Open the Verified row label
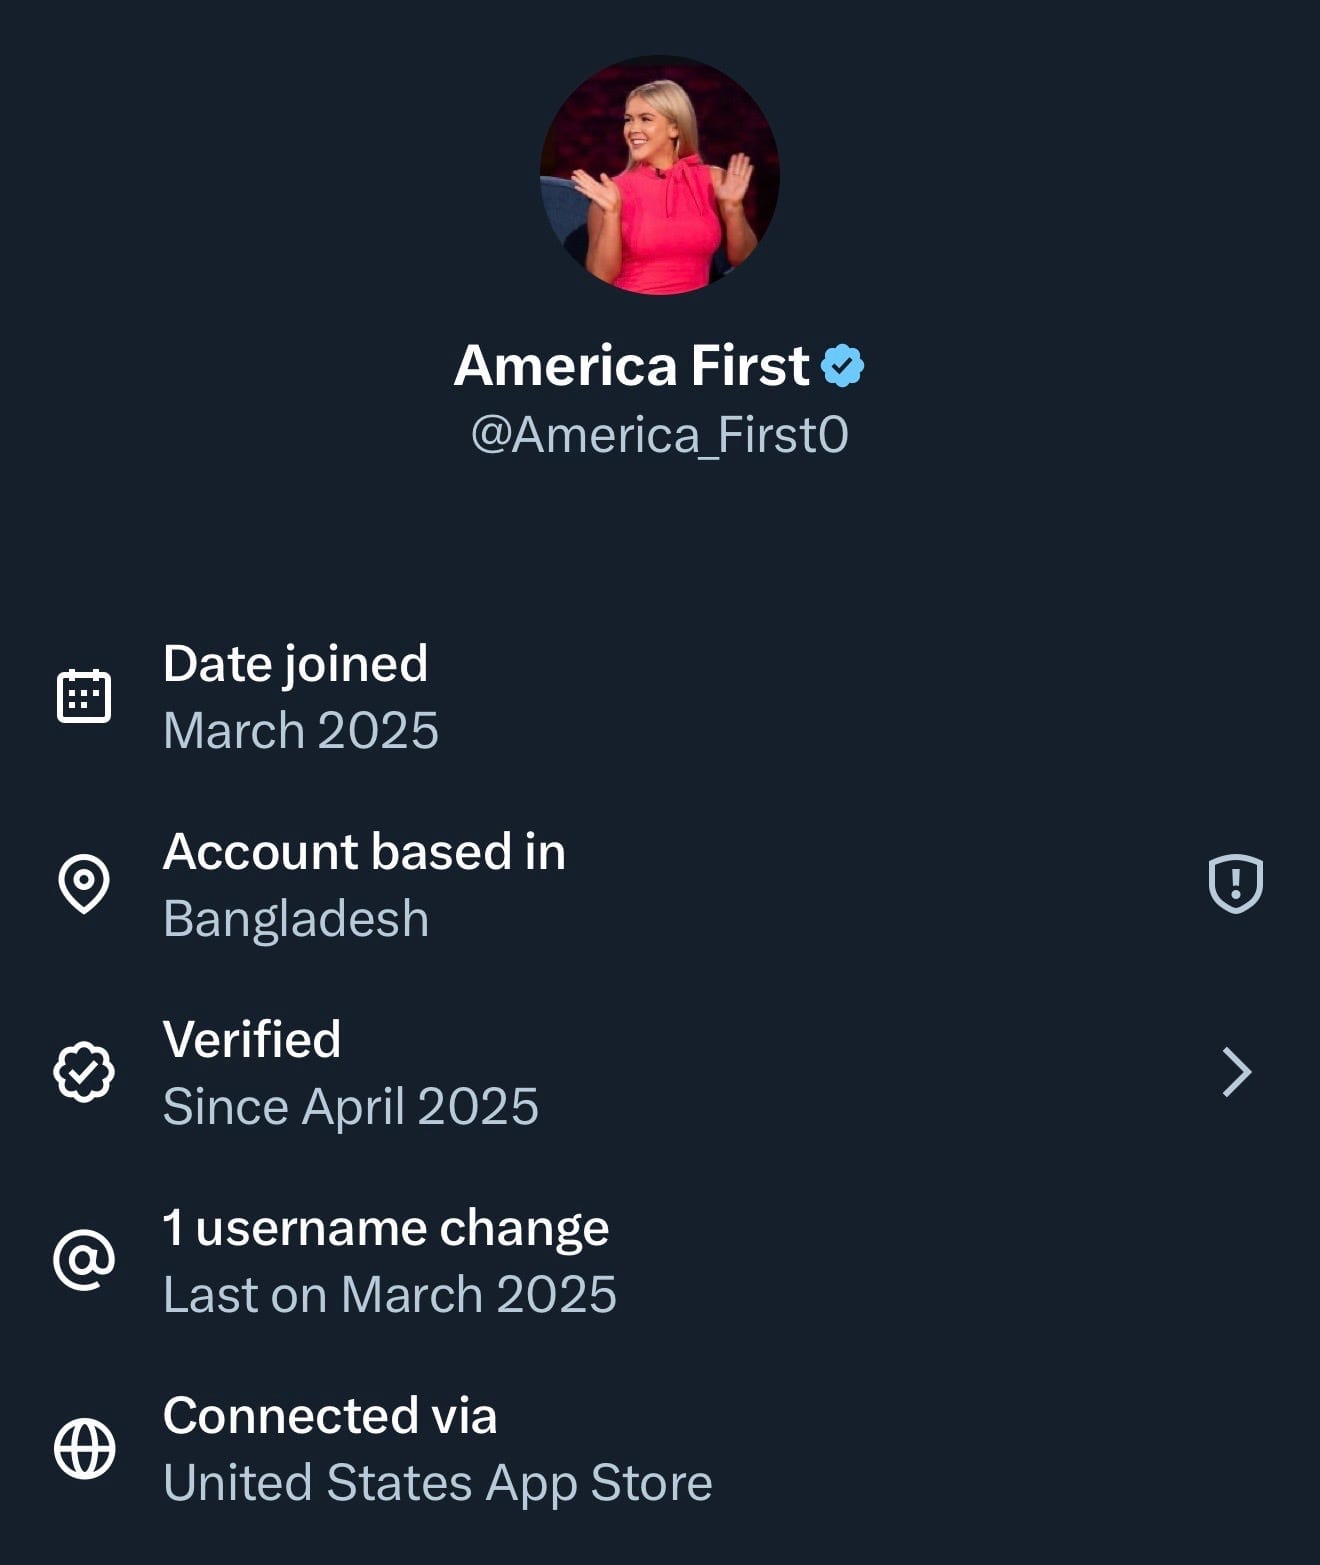Screen dimensions: 1320x1565 click(252, 1040)
